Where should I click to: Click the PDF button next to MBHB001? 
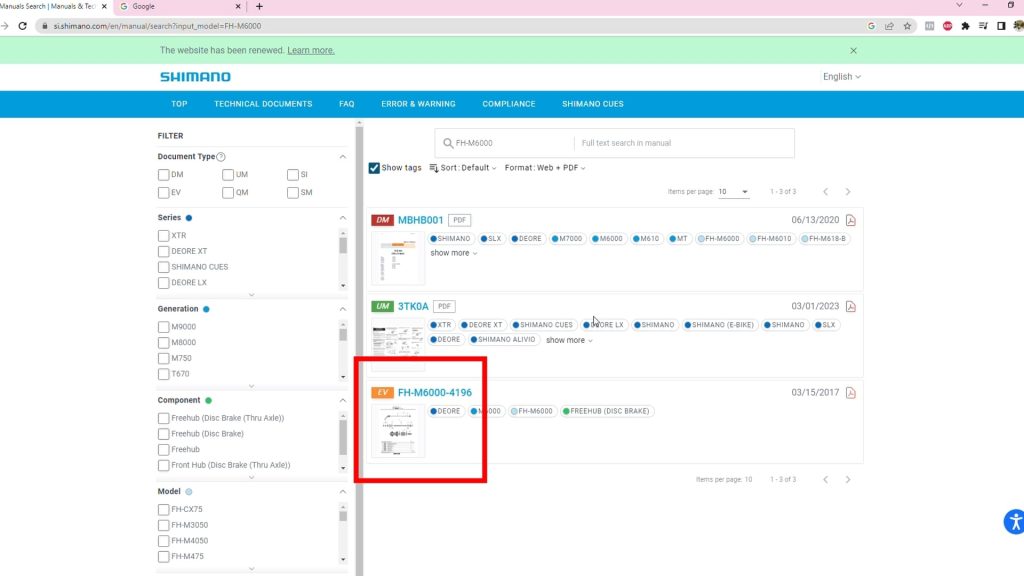point(460,220)
